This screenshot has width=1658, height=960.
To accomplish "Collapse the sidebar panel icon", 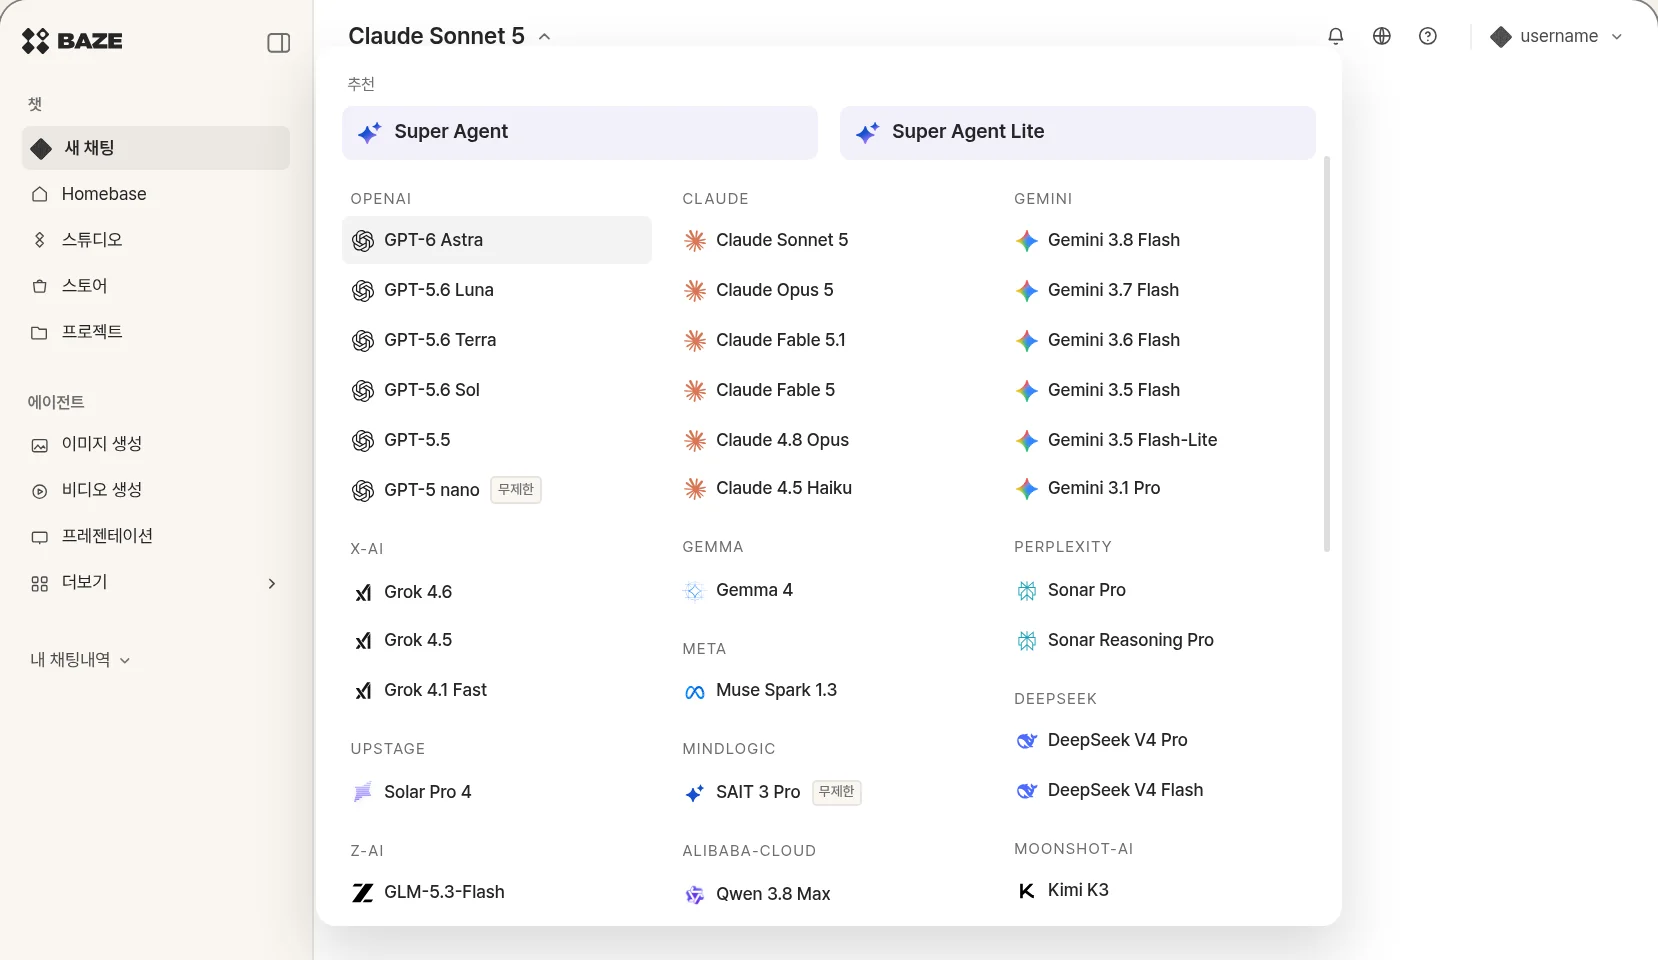I will [x=279, y=43].
